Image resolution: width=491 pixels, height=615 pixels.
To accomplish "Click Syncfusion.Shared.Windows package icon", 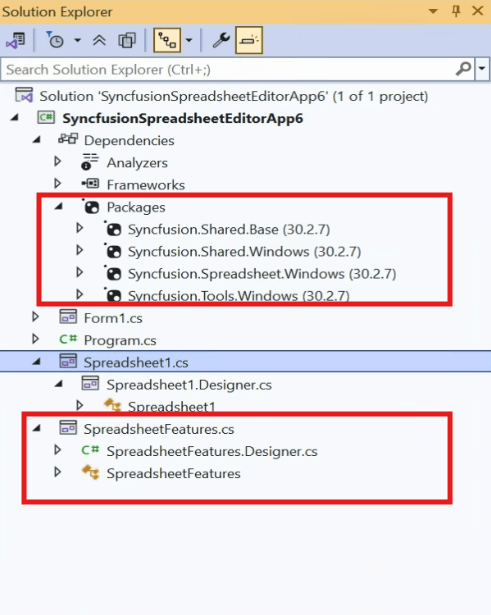I will coord(113,251).
